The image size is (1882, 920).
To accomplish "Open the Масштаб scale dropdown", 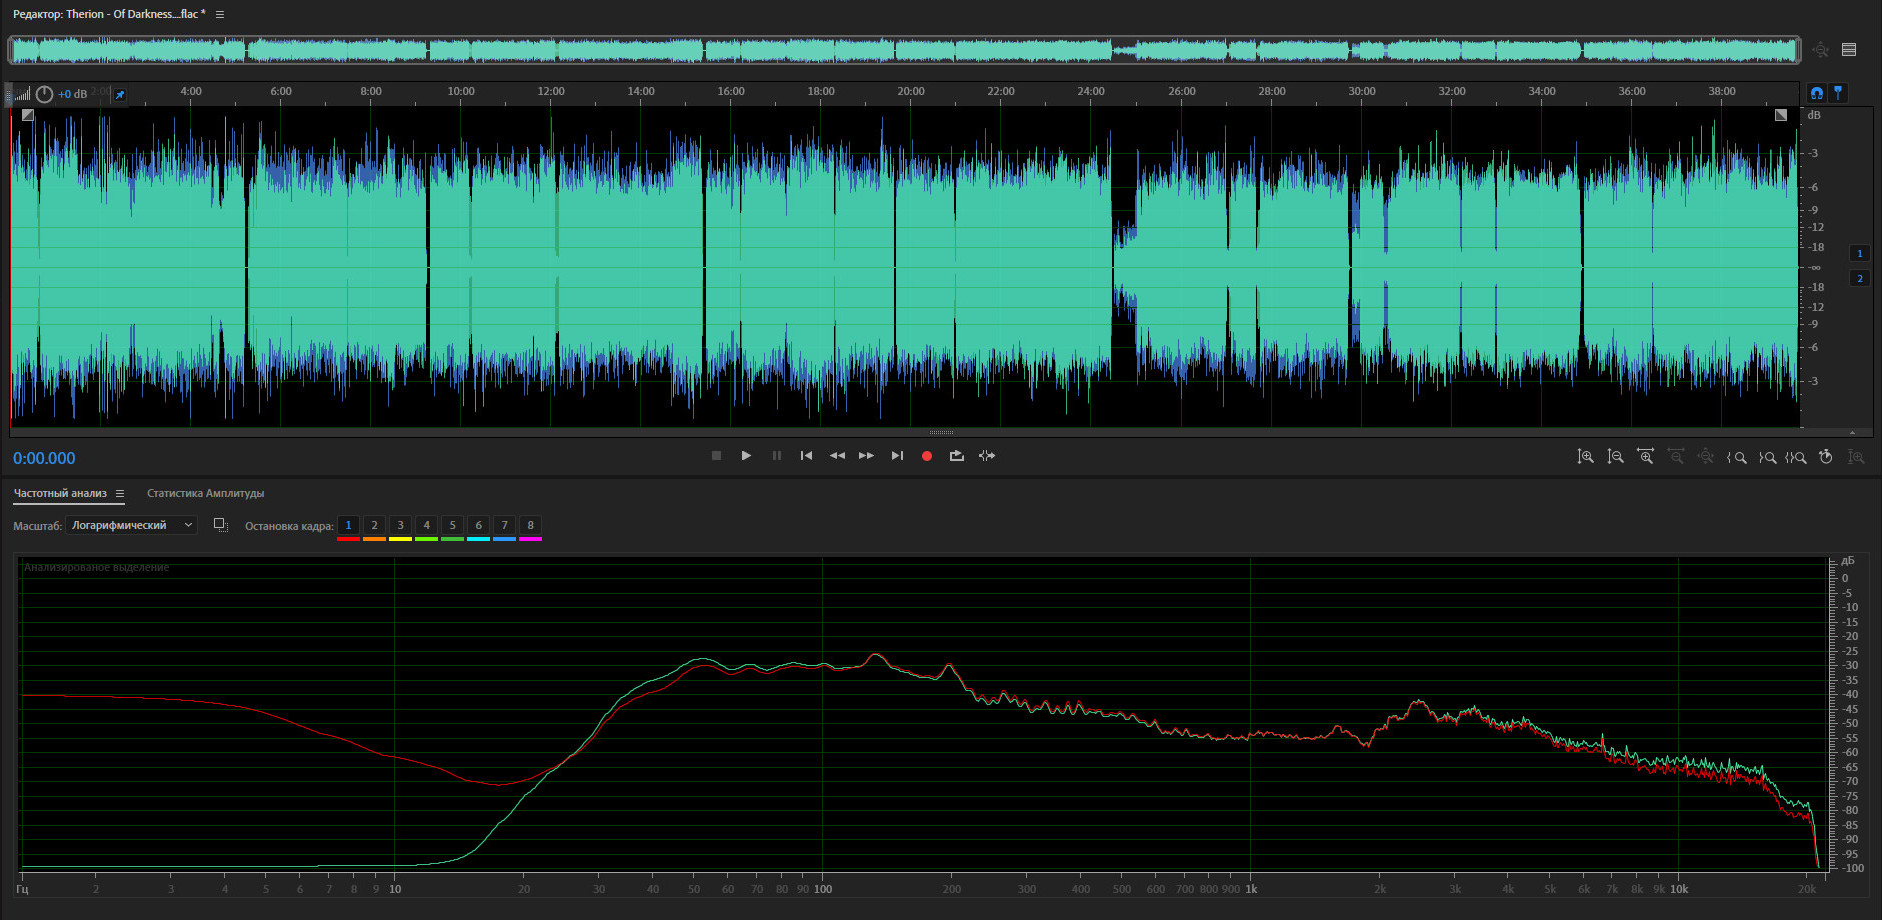I will tap(131, 525).
